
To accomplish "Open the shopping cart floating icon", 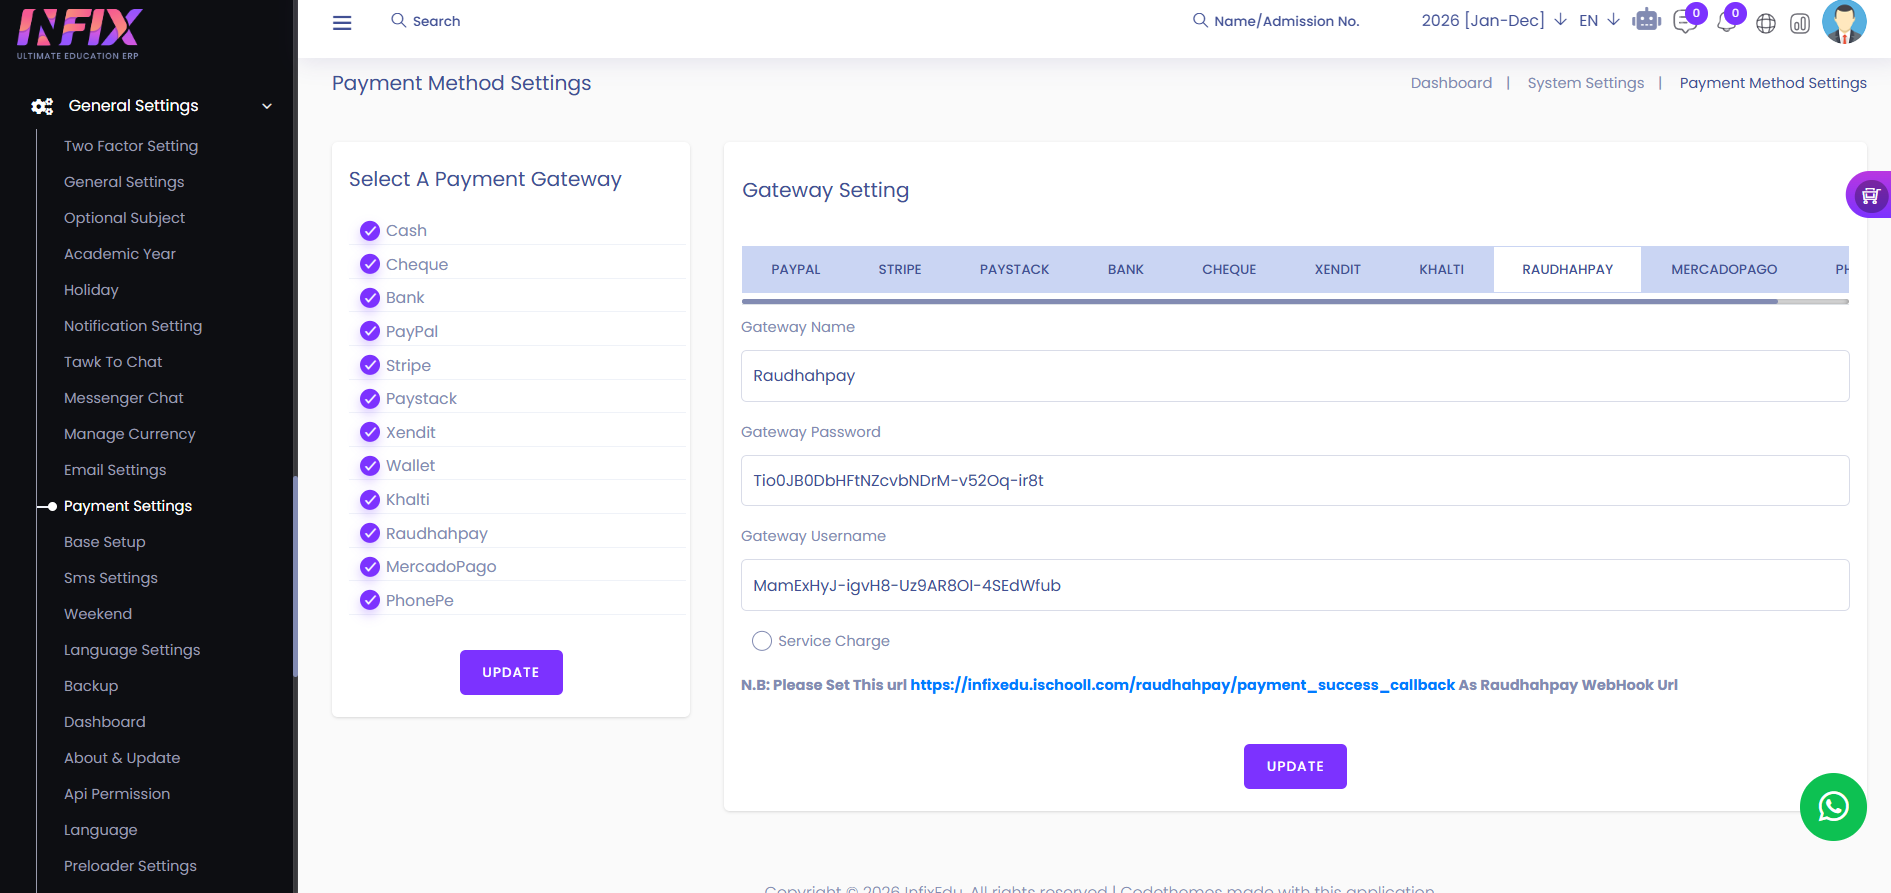I will (x=1870, y=195).
